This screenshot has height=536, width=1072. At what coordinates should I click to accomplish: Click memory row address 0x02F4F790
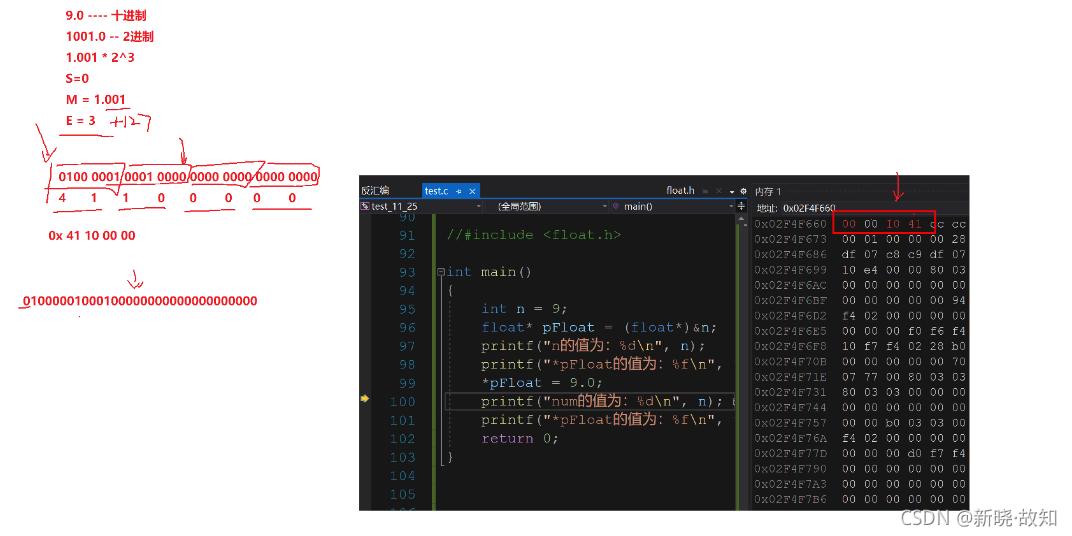[790, 469]
